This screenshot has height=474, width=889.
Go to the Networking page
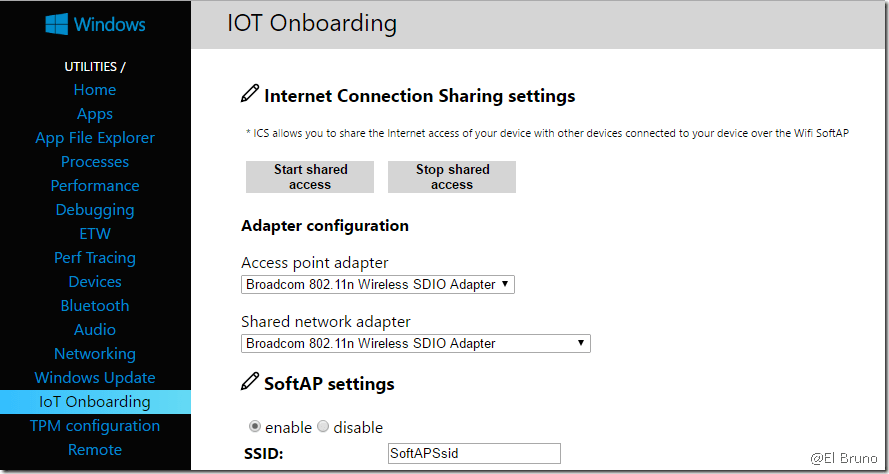95,354
